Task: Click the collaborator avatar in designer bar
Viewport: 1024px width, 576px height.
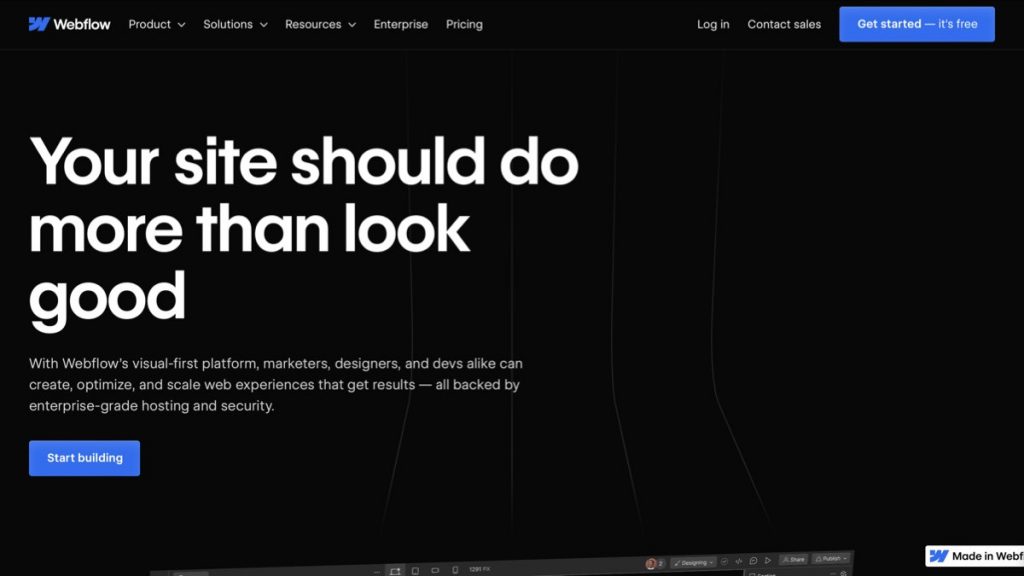Action: (651, 564)
